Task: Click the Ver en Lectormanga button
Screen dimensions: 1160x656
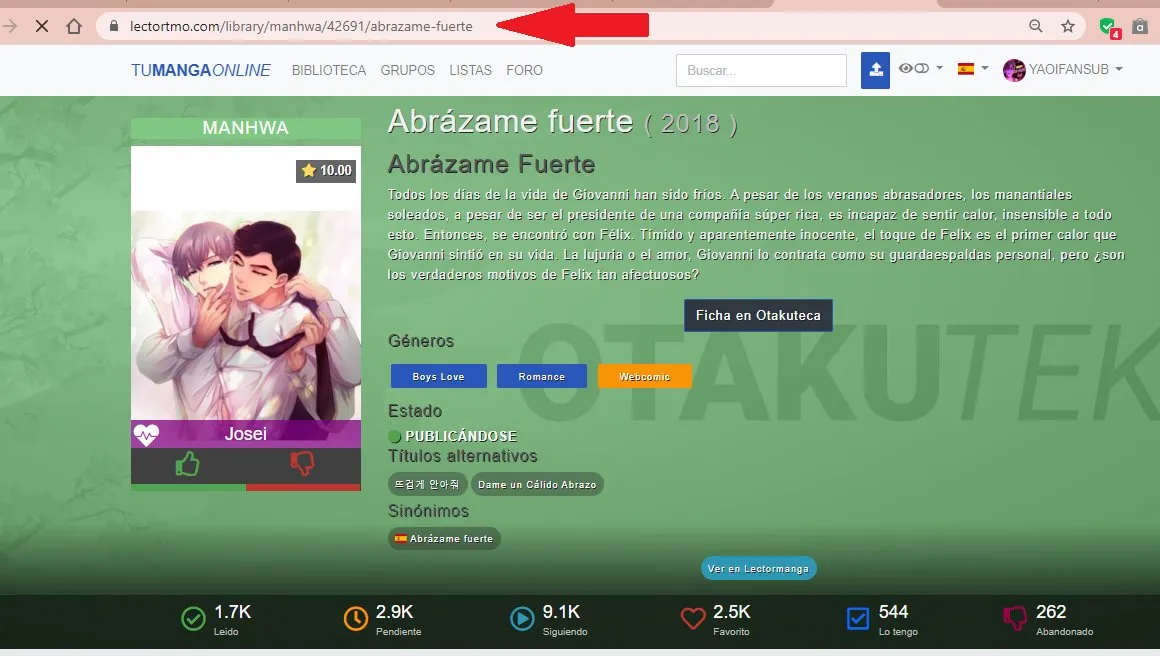Action: pos(758,568)
